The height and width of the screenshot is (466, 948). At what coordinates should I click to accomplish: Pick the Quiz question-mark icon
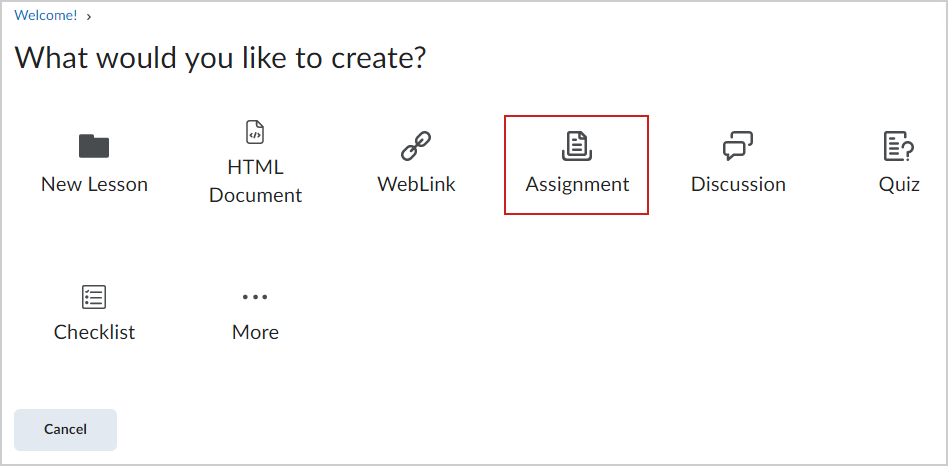pos(898,146)
